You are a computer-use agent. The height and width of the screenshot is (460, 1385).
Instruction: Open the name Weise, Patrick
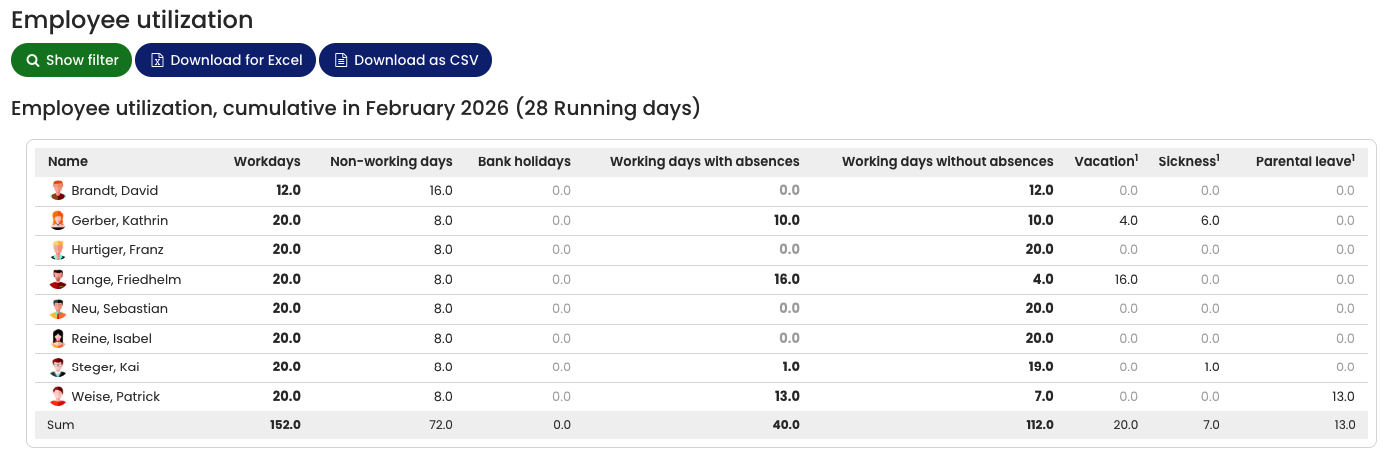[116, 397]
